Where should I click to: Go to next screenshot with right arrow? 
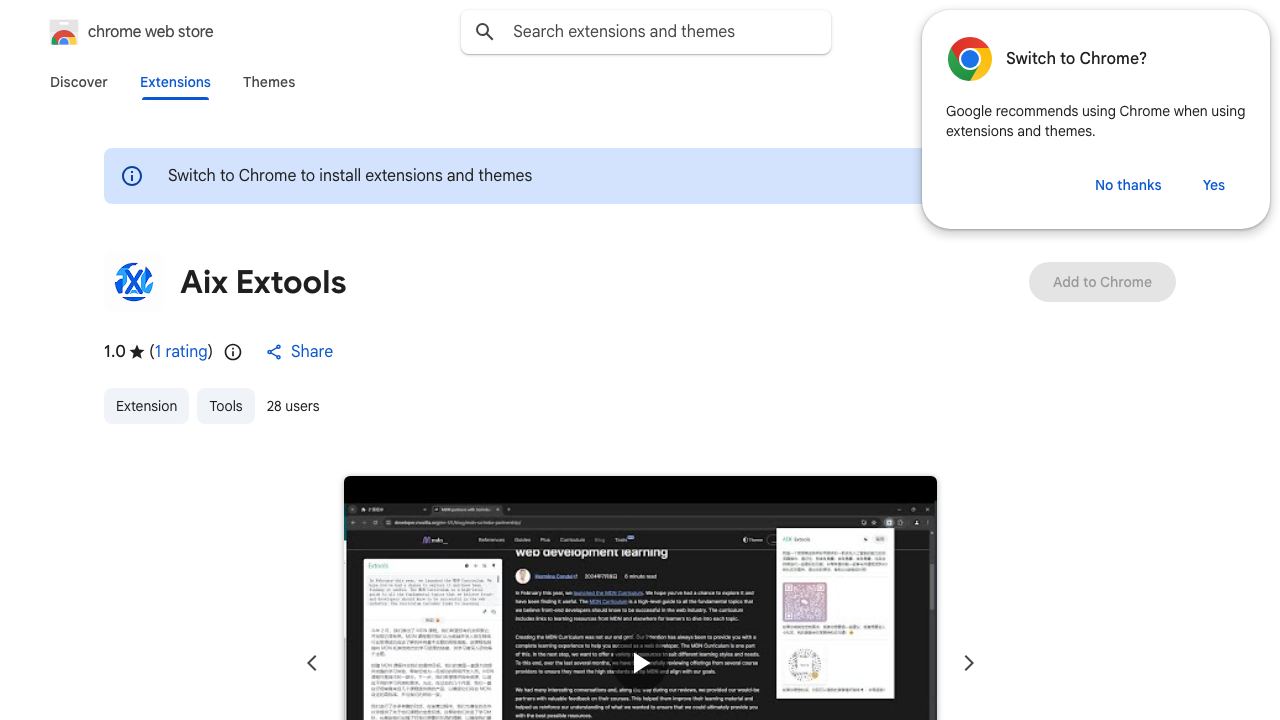tap(968, 663)
